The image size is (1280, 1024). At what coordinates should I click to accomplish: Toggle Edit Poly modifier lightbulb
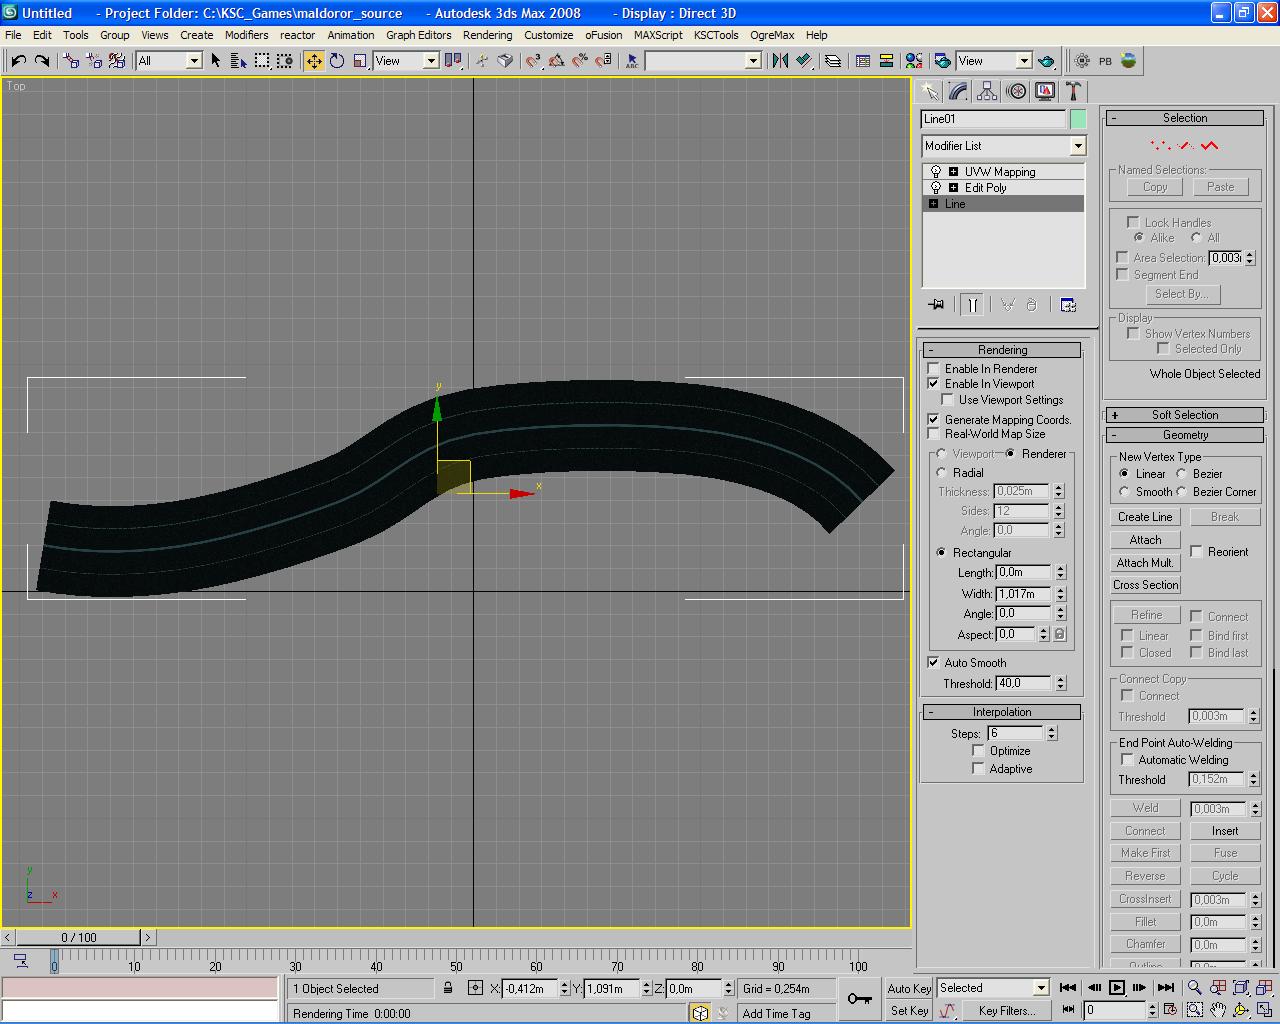click(936, 188)
